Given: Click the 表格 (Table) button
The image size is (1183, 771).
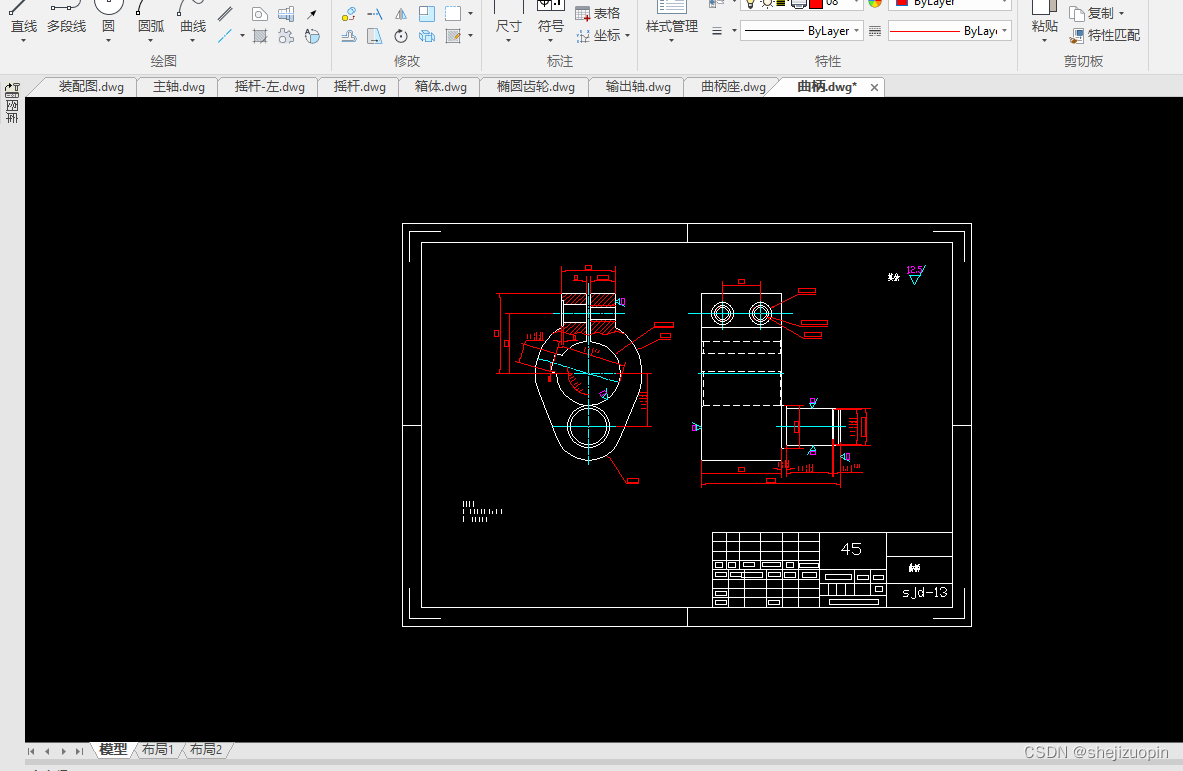Looking at the screenshot, I should tap(598, 14).
